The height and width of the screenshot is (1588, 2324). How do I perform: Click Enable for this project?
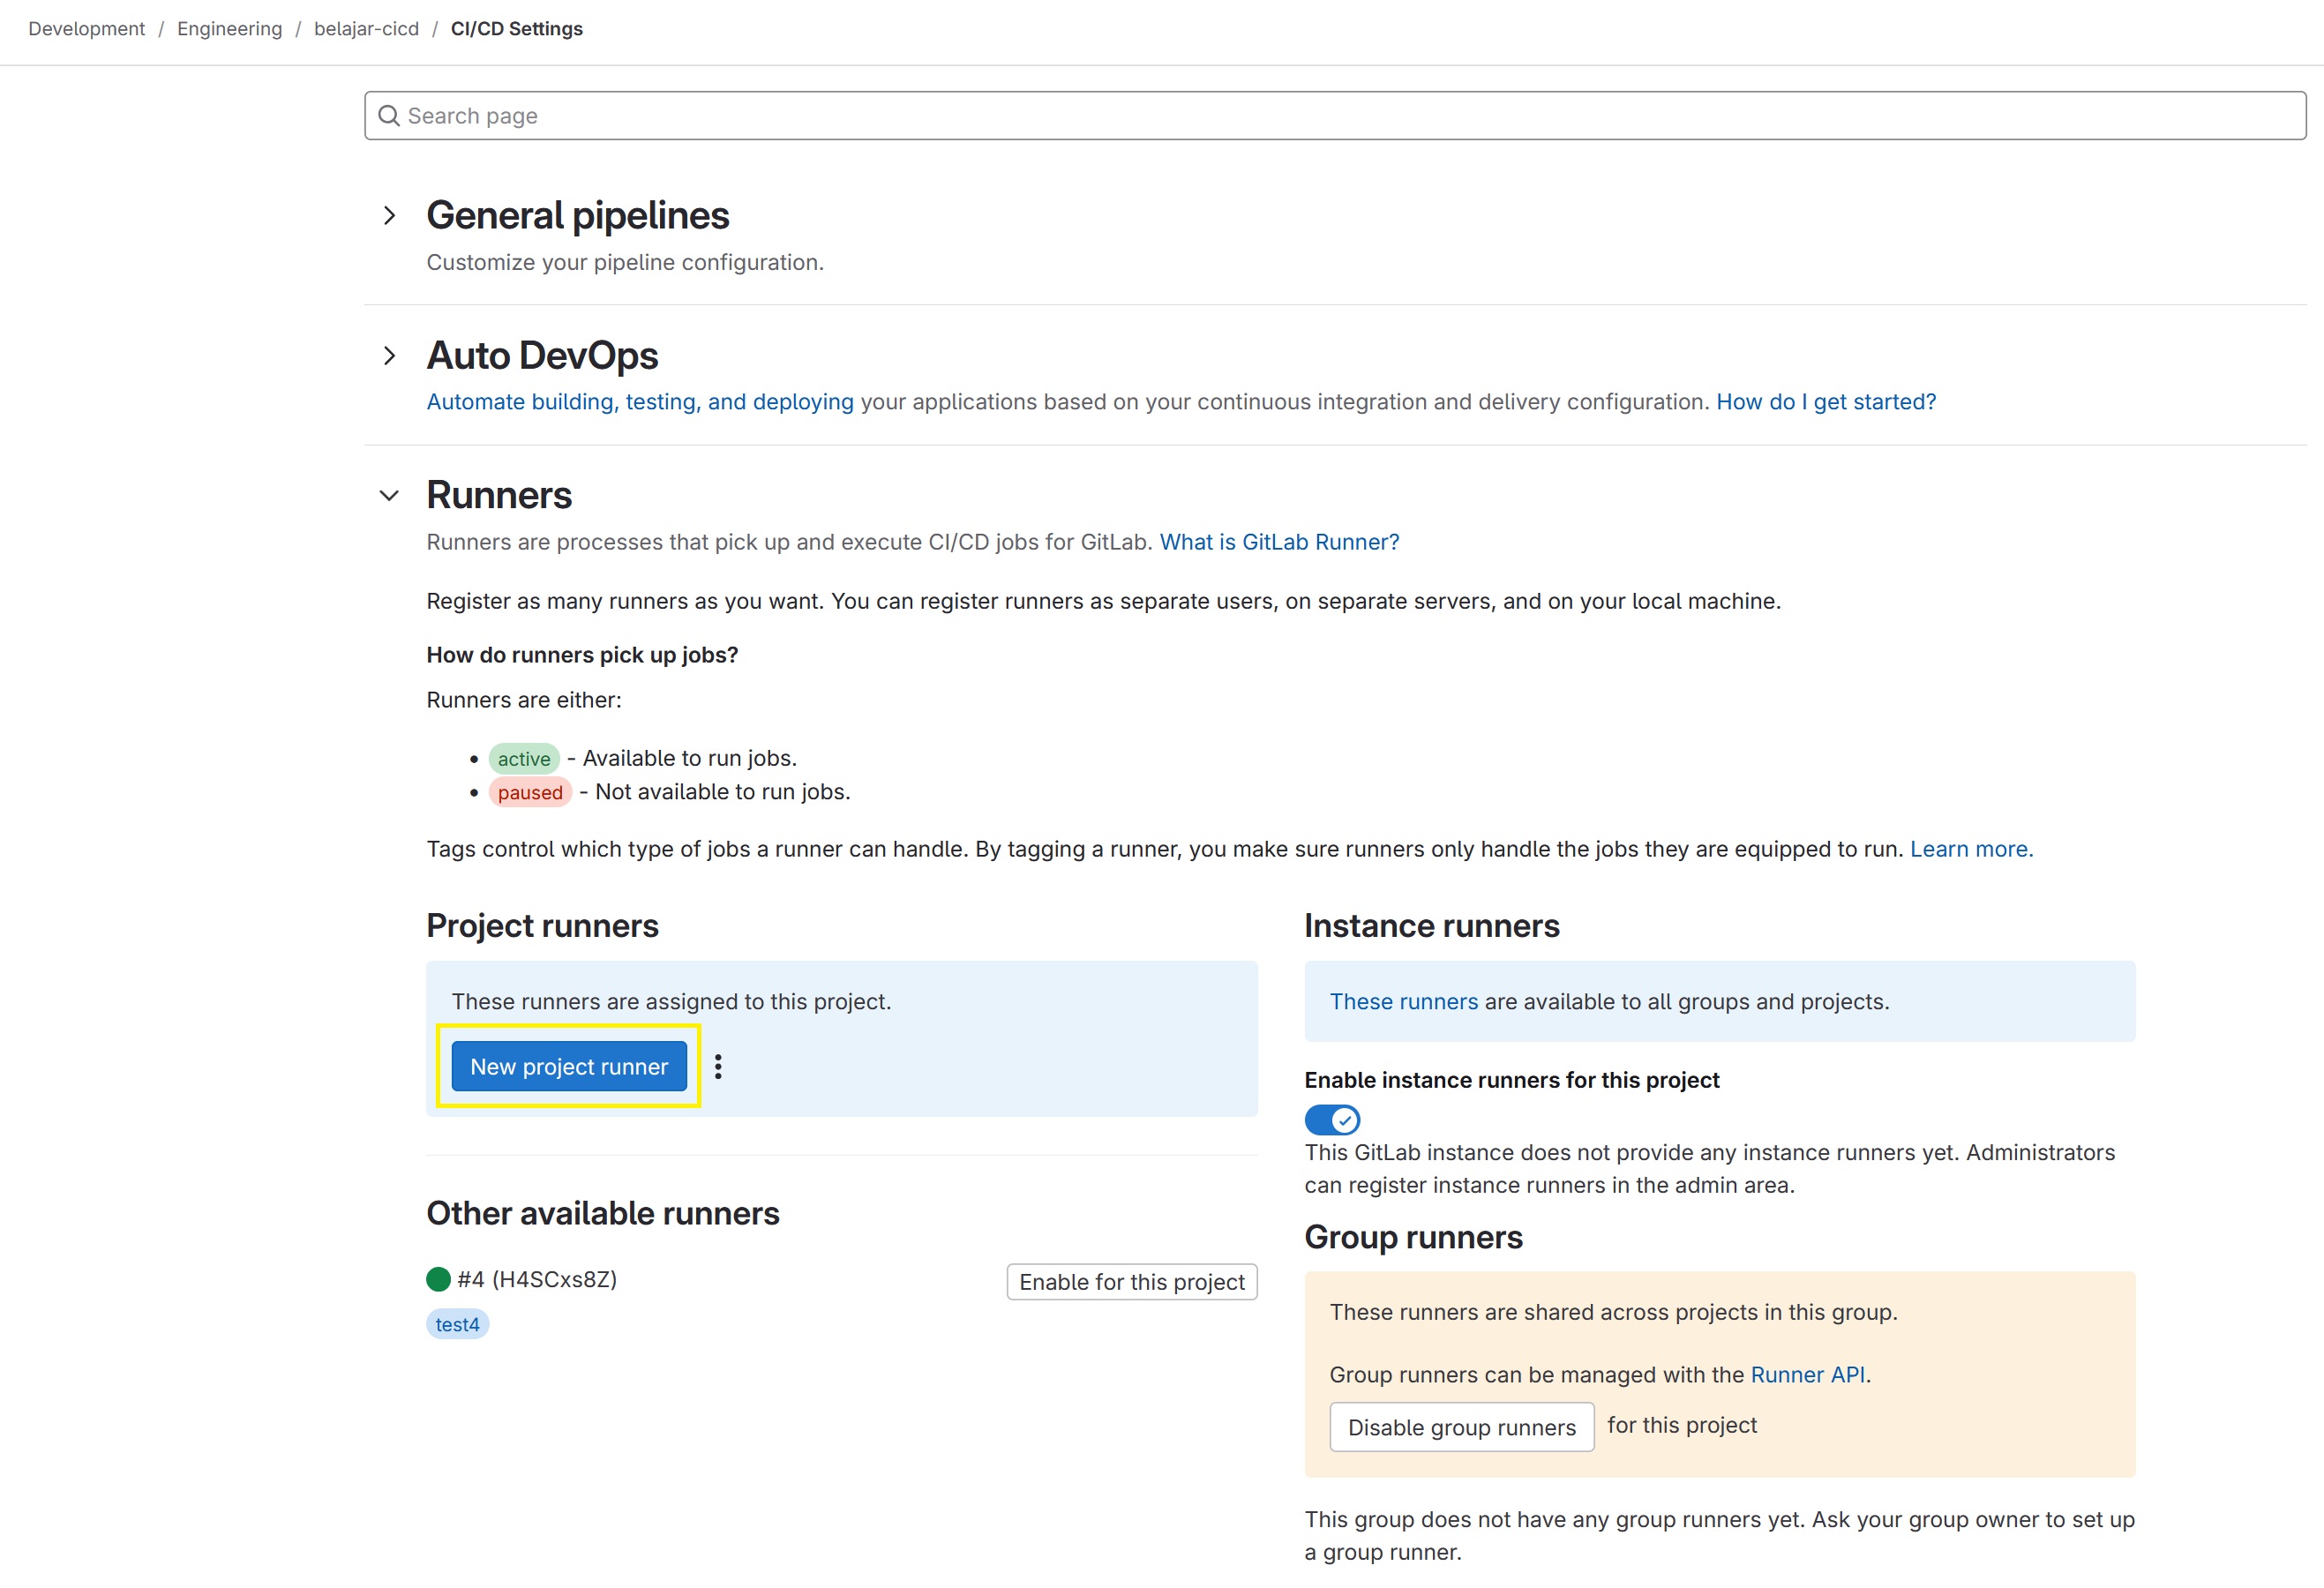click(1131, 1282)
